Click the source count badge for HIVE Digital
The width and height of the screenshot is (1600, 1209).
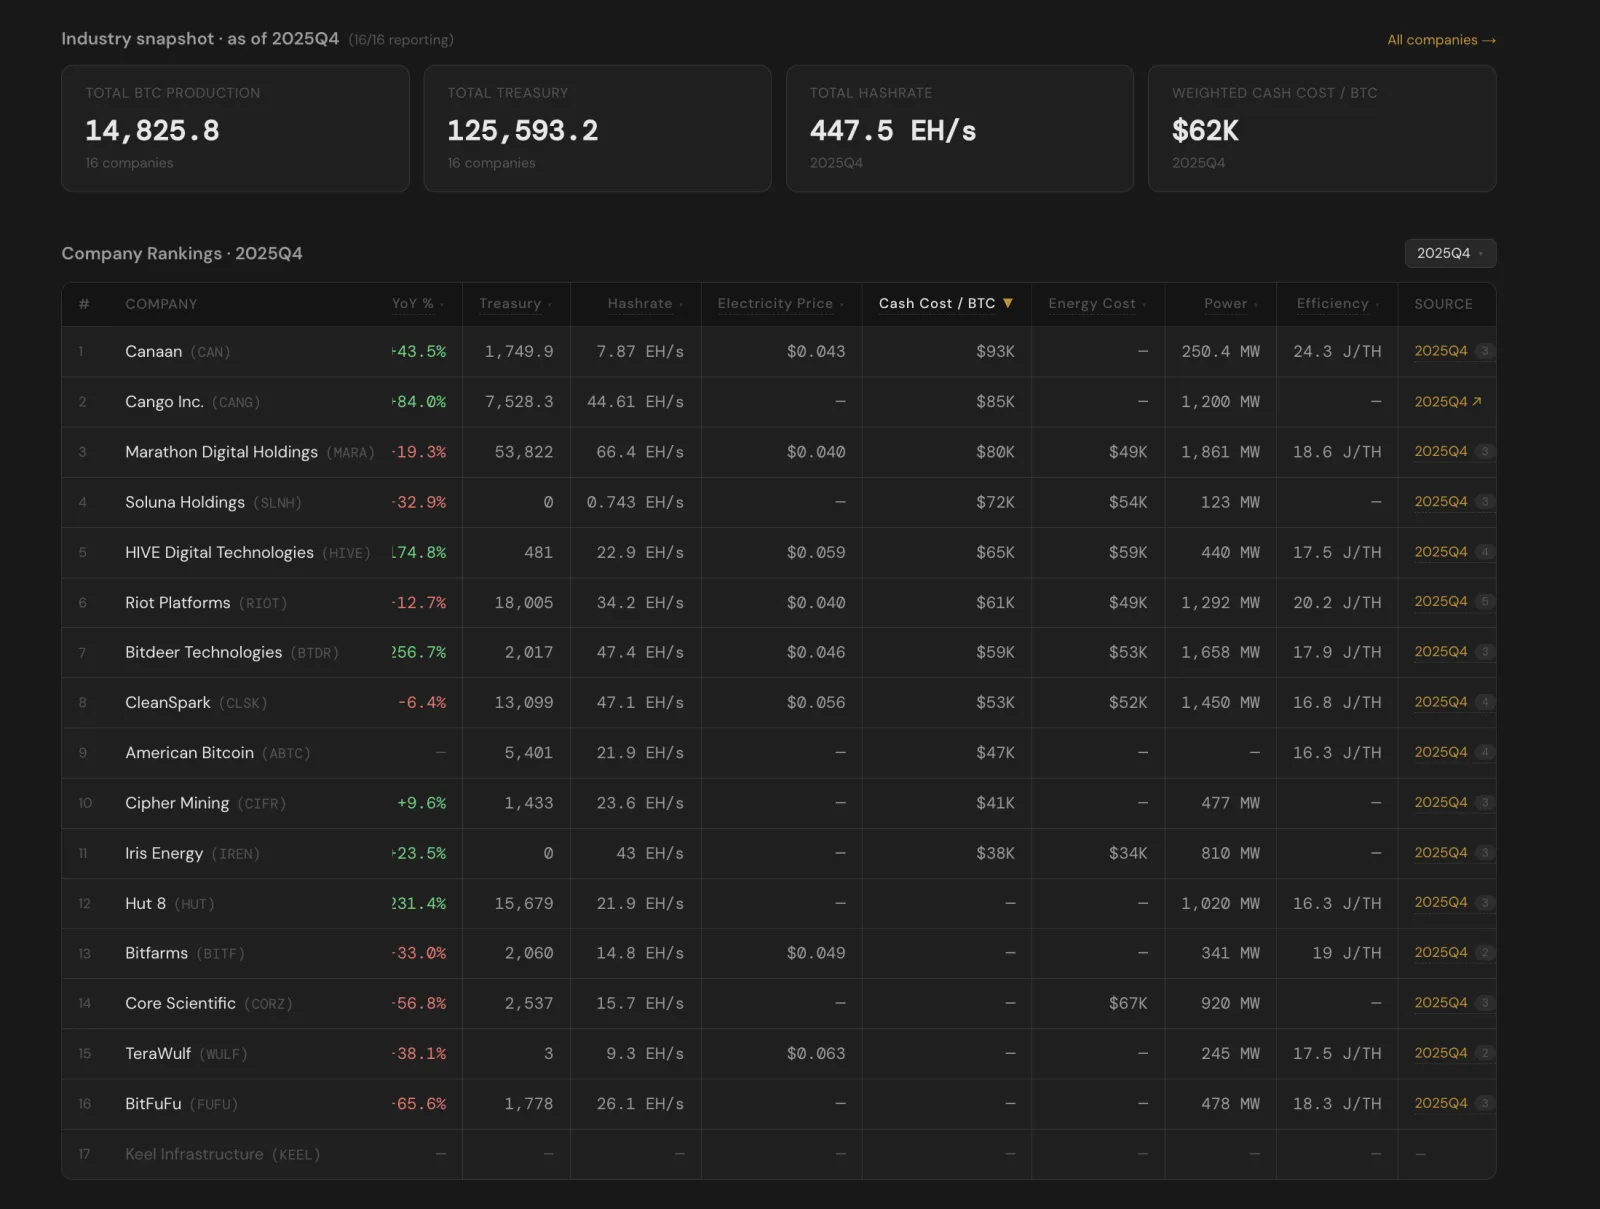(1485, 551)
